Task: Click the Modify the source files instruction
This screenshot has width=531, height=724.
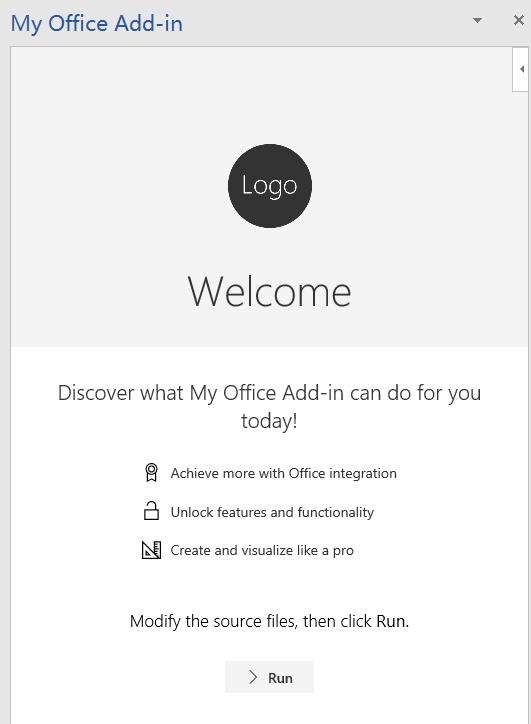Action: tap(269, 621)
